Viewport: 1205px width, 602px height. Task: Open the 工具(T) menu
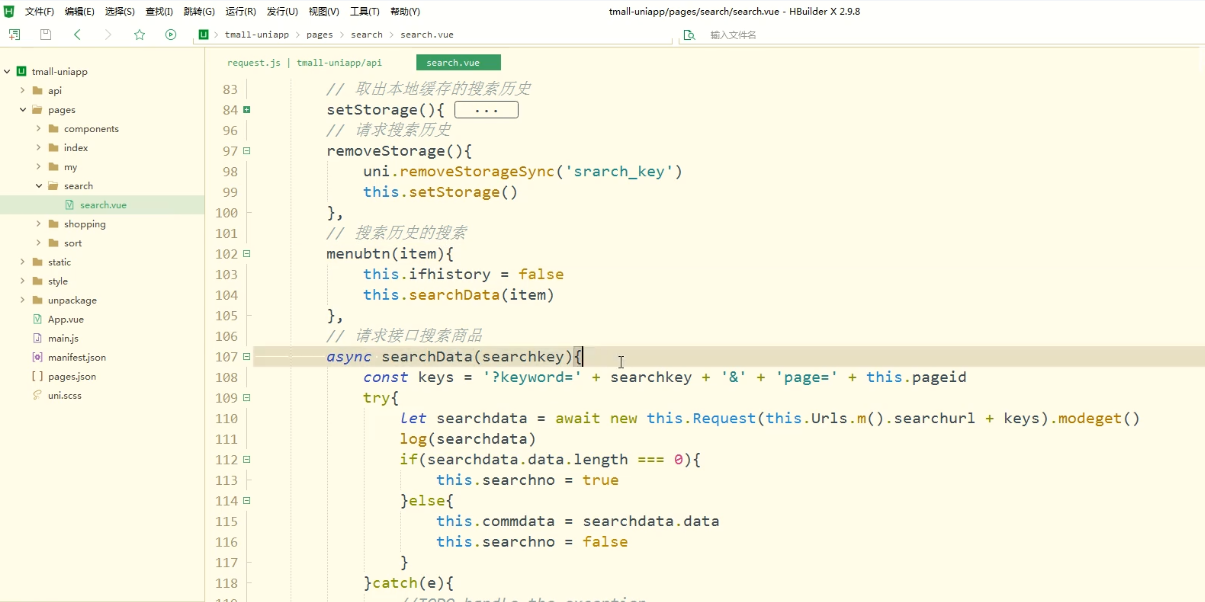click(x=364, y=11)
